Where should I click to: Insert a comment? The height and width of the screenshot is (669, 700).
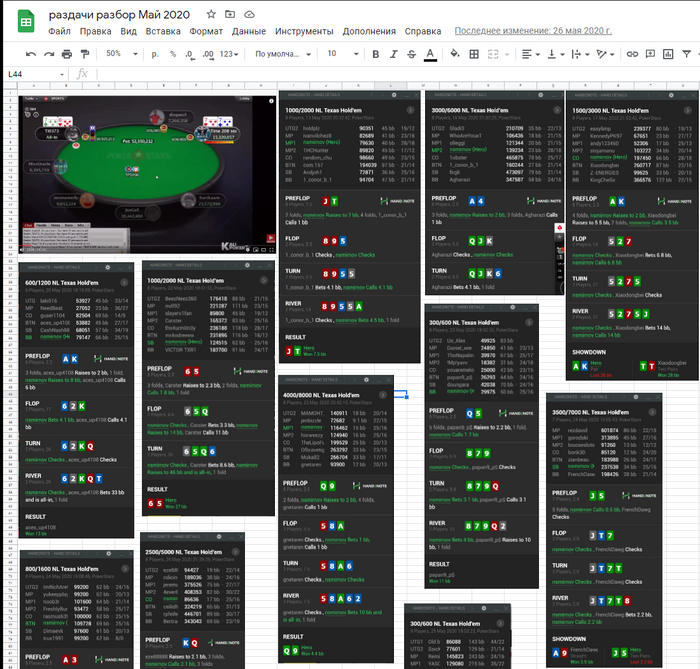(x=650, y=54)
